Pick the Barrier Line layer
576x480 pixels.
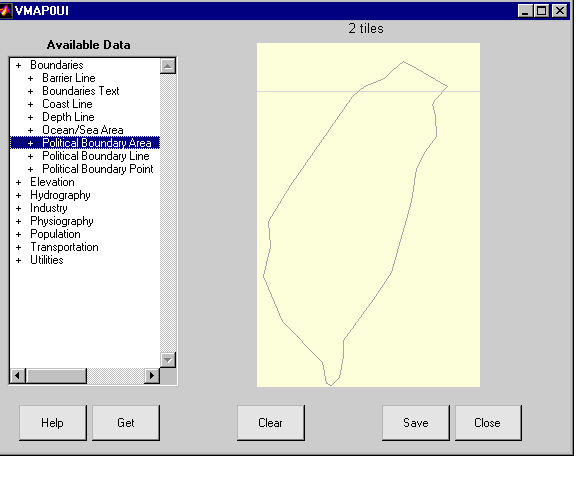[x=69, y=78]
